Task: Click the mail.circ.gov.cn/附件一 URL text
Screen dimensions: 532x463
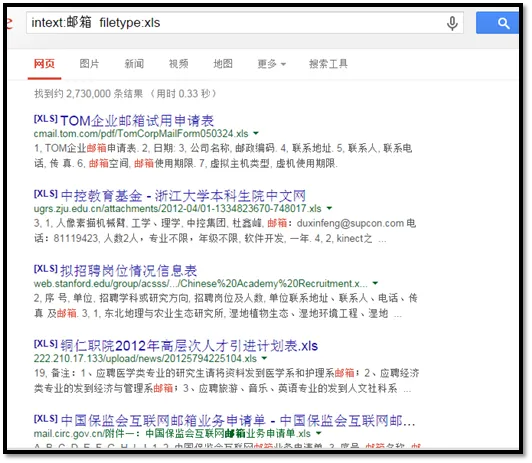Action: pos(172,433)
